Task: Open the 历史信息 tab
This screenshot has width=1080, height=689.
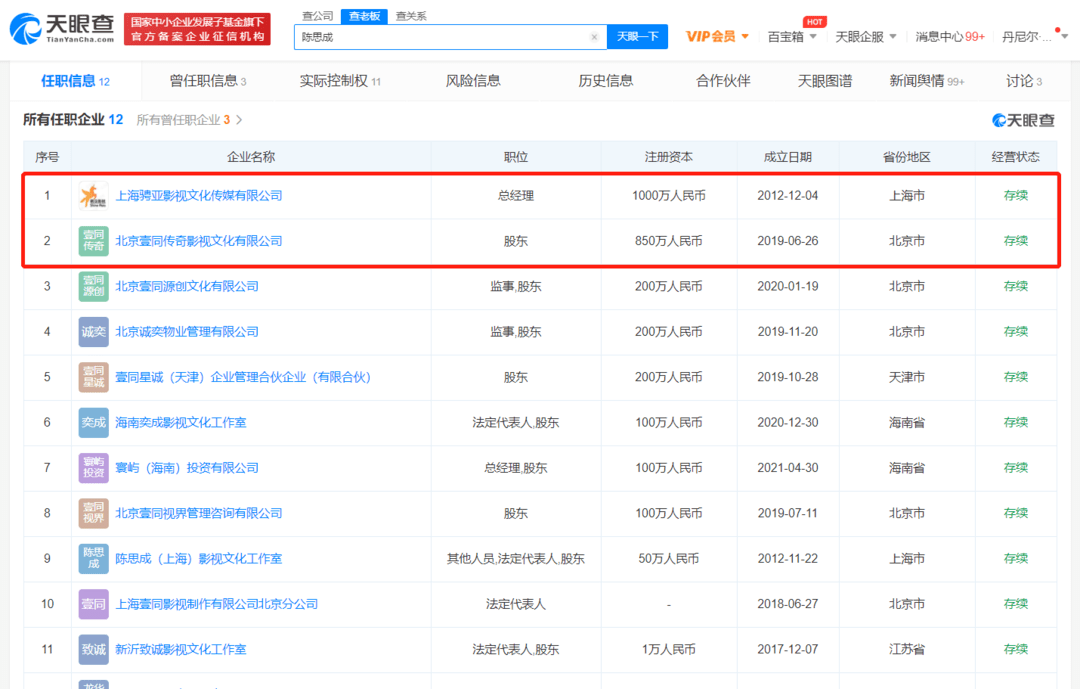Action: (x=605, y=81)
